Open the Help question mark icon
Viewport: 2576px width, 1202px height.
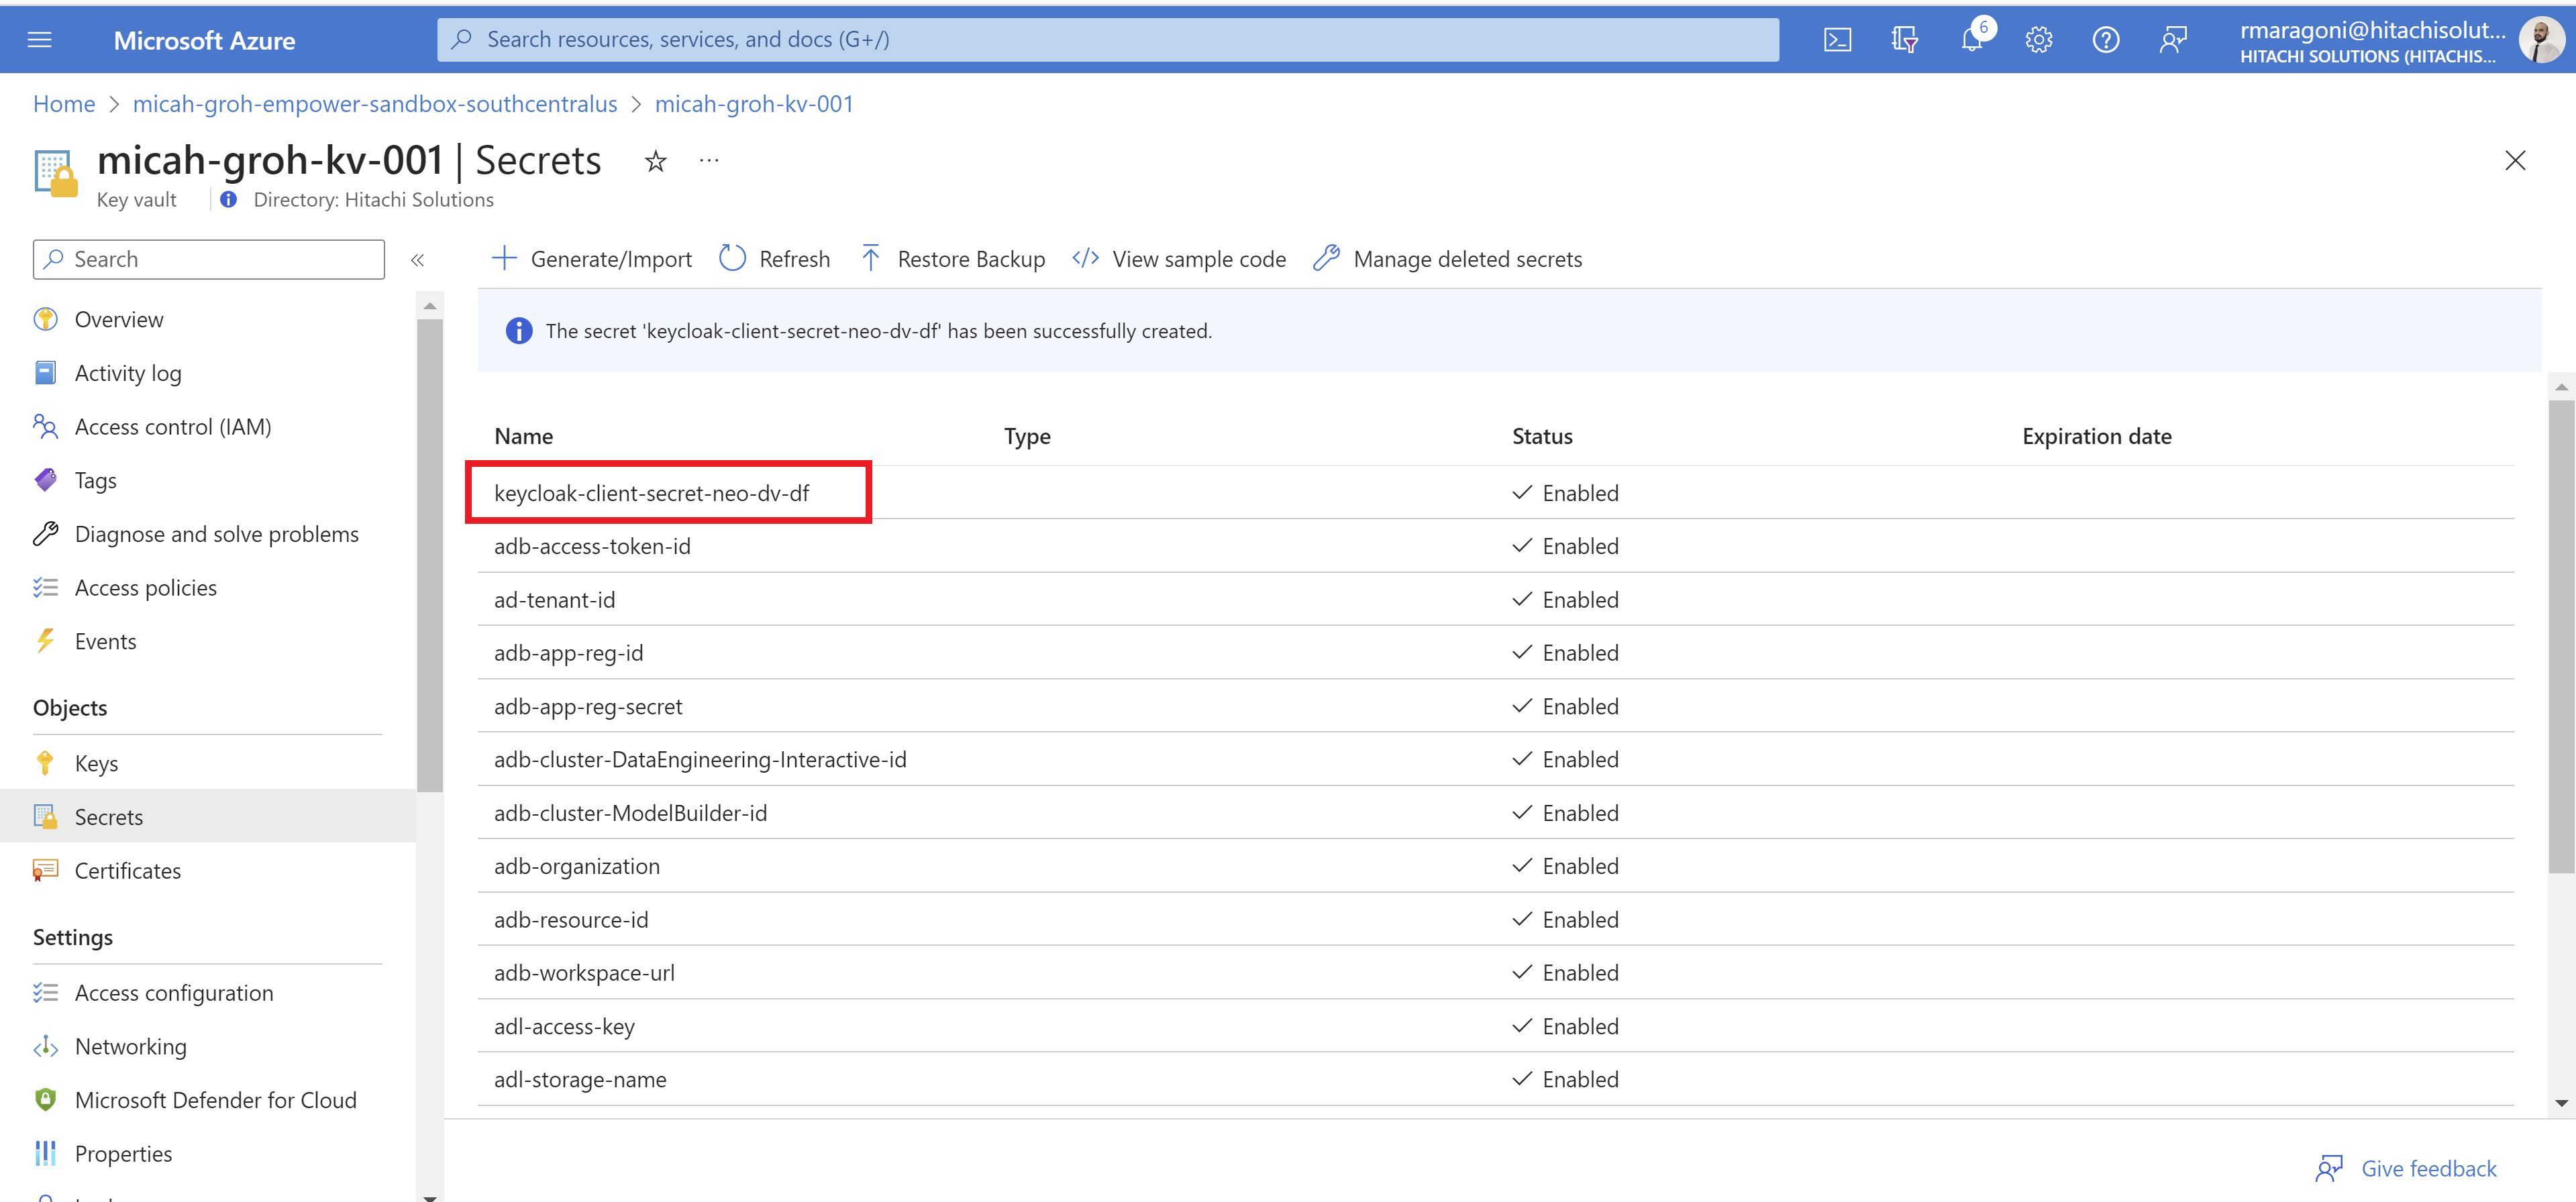(2105, 40)
